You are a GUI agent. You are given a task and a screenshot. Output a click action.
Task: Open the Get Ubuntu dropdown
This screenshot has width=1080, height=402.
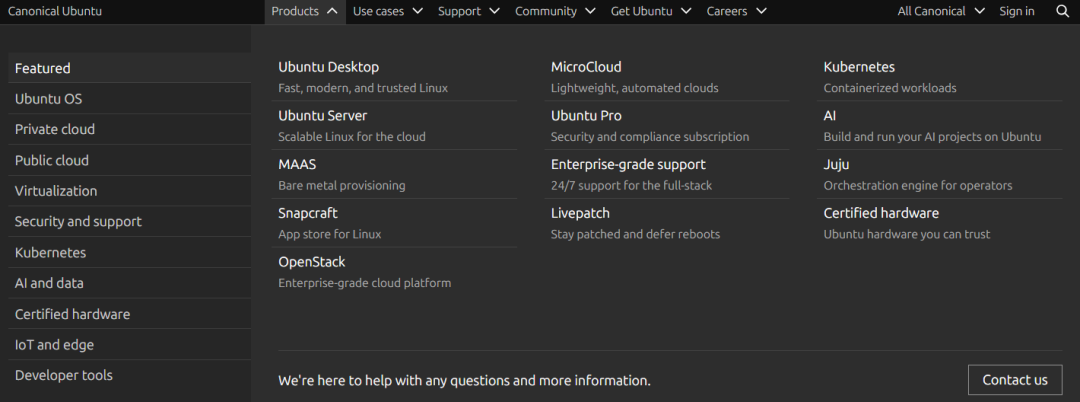(x=651, y=12)
